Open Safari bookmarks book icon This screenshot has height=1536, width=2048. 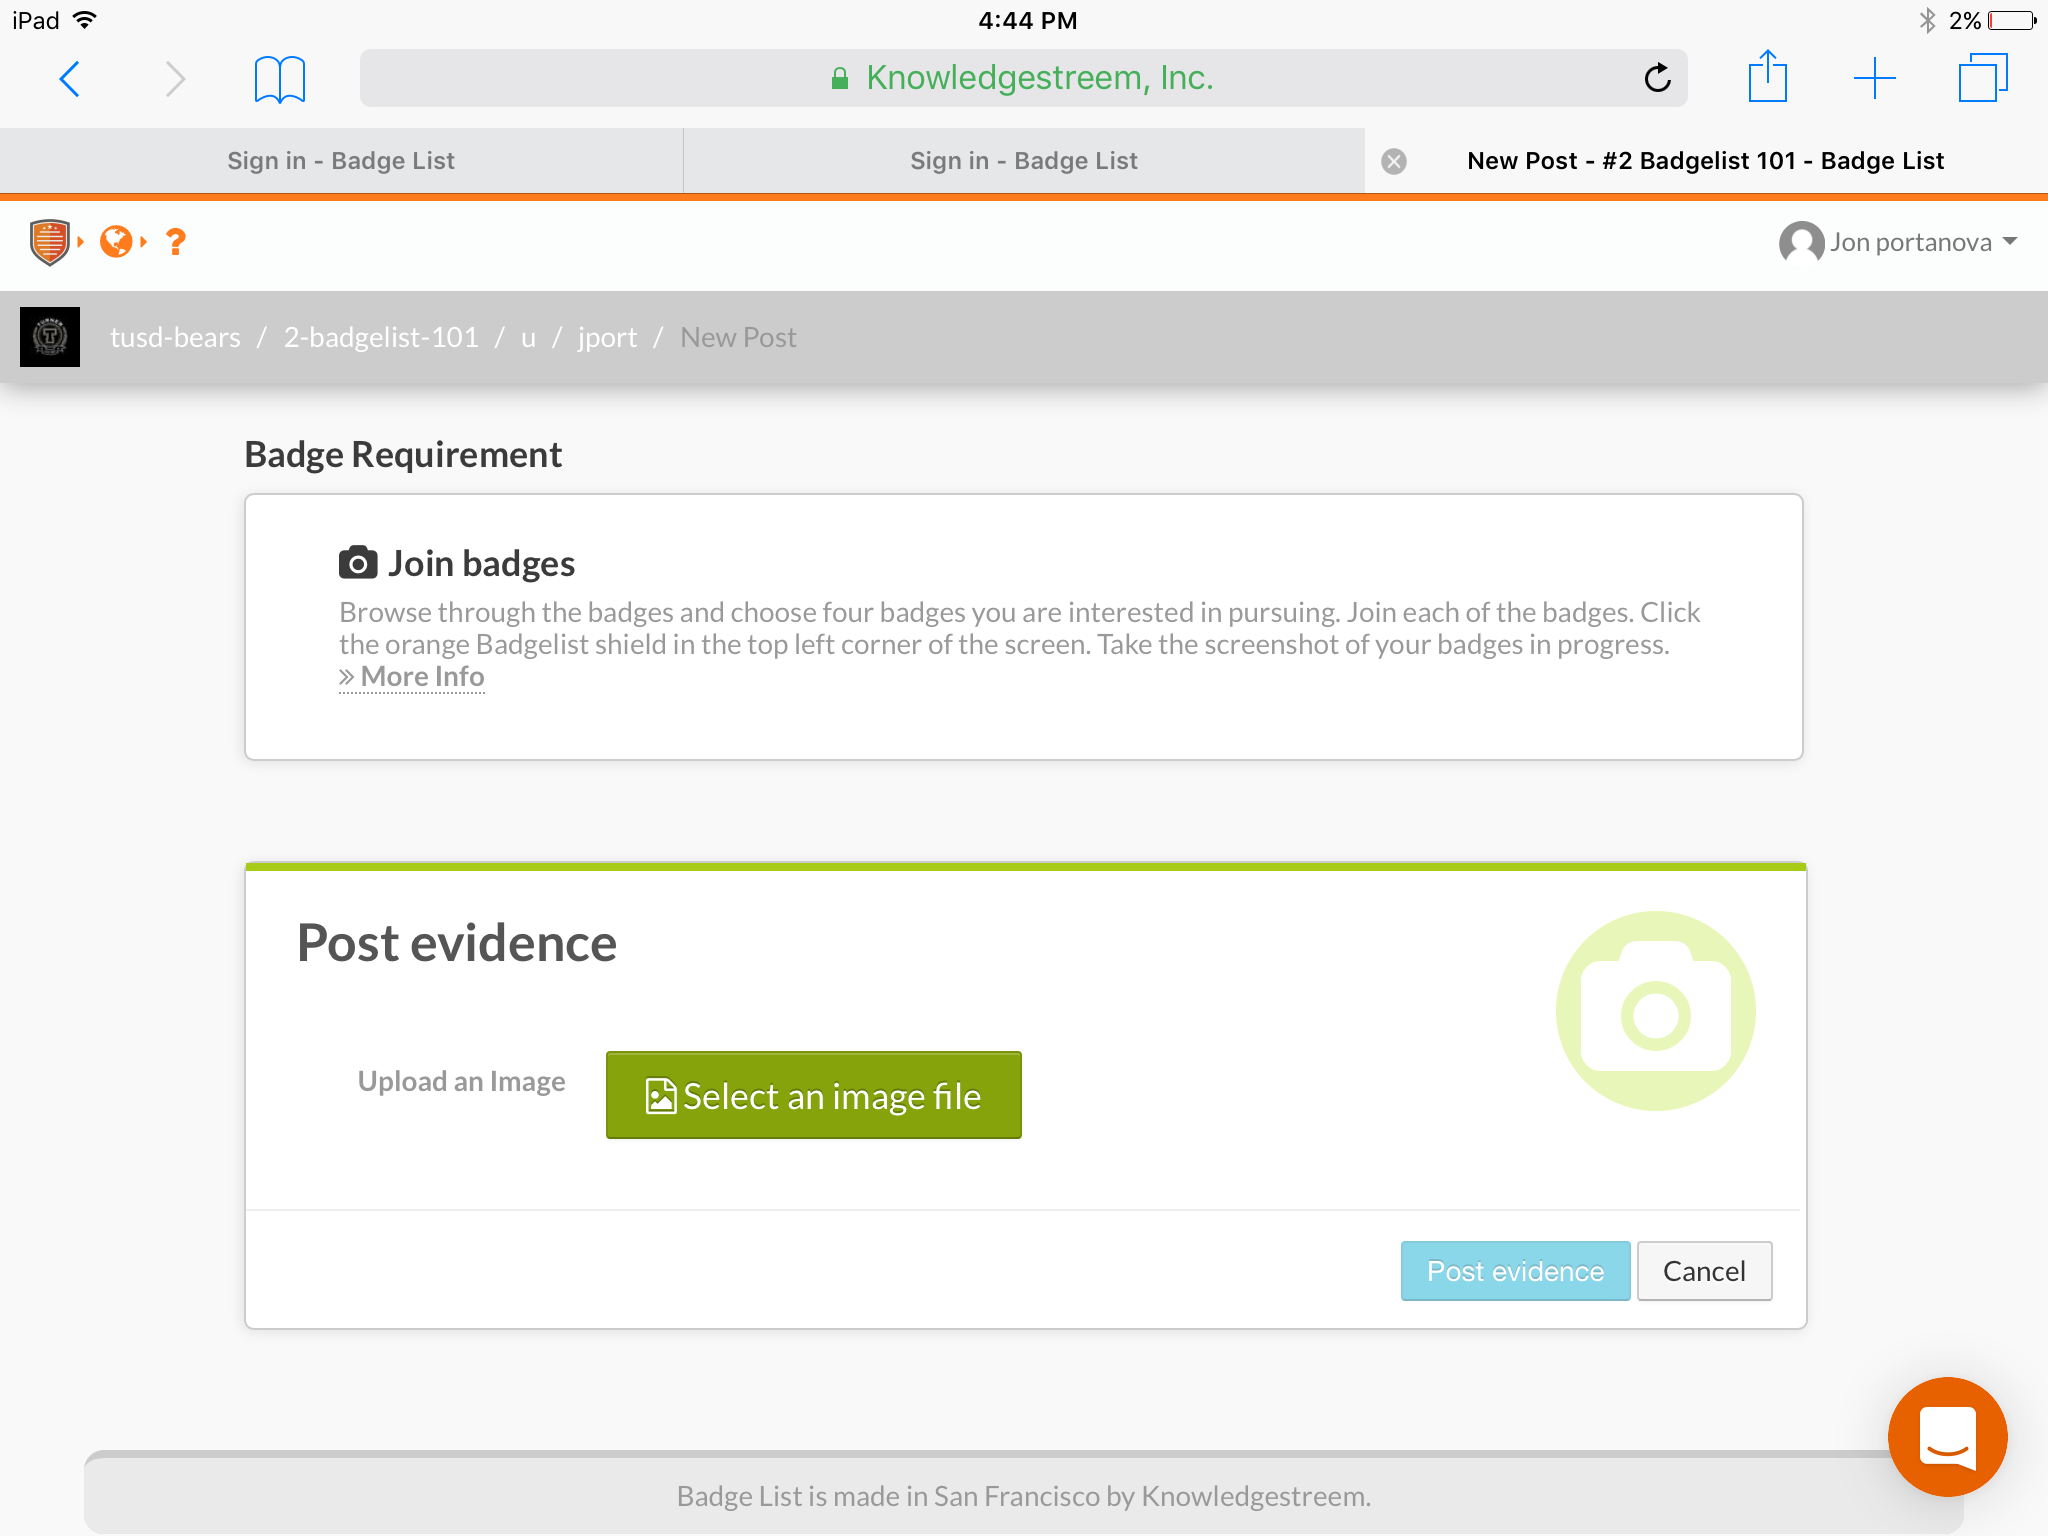[279, 79]
